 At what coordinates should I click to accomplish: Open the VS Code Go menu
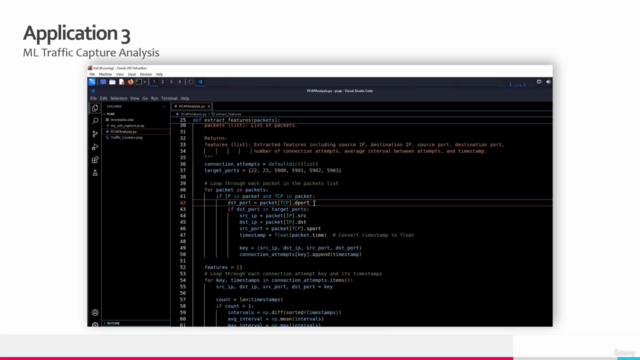click(x=145, y=98)
